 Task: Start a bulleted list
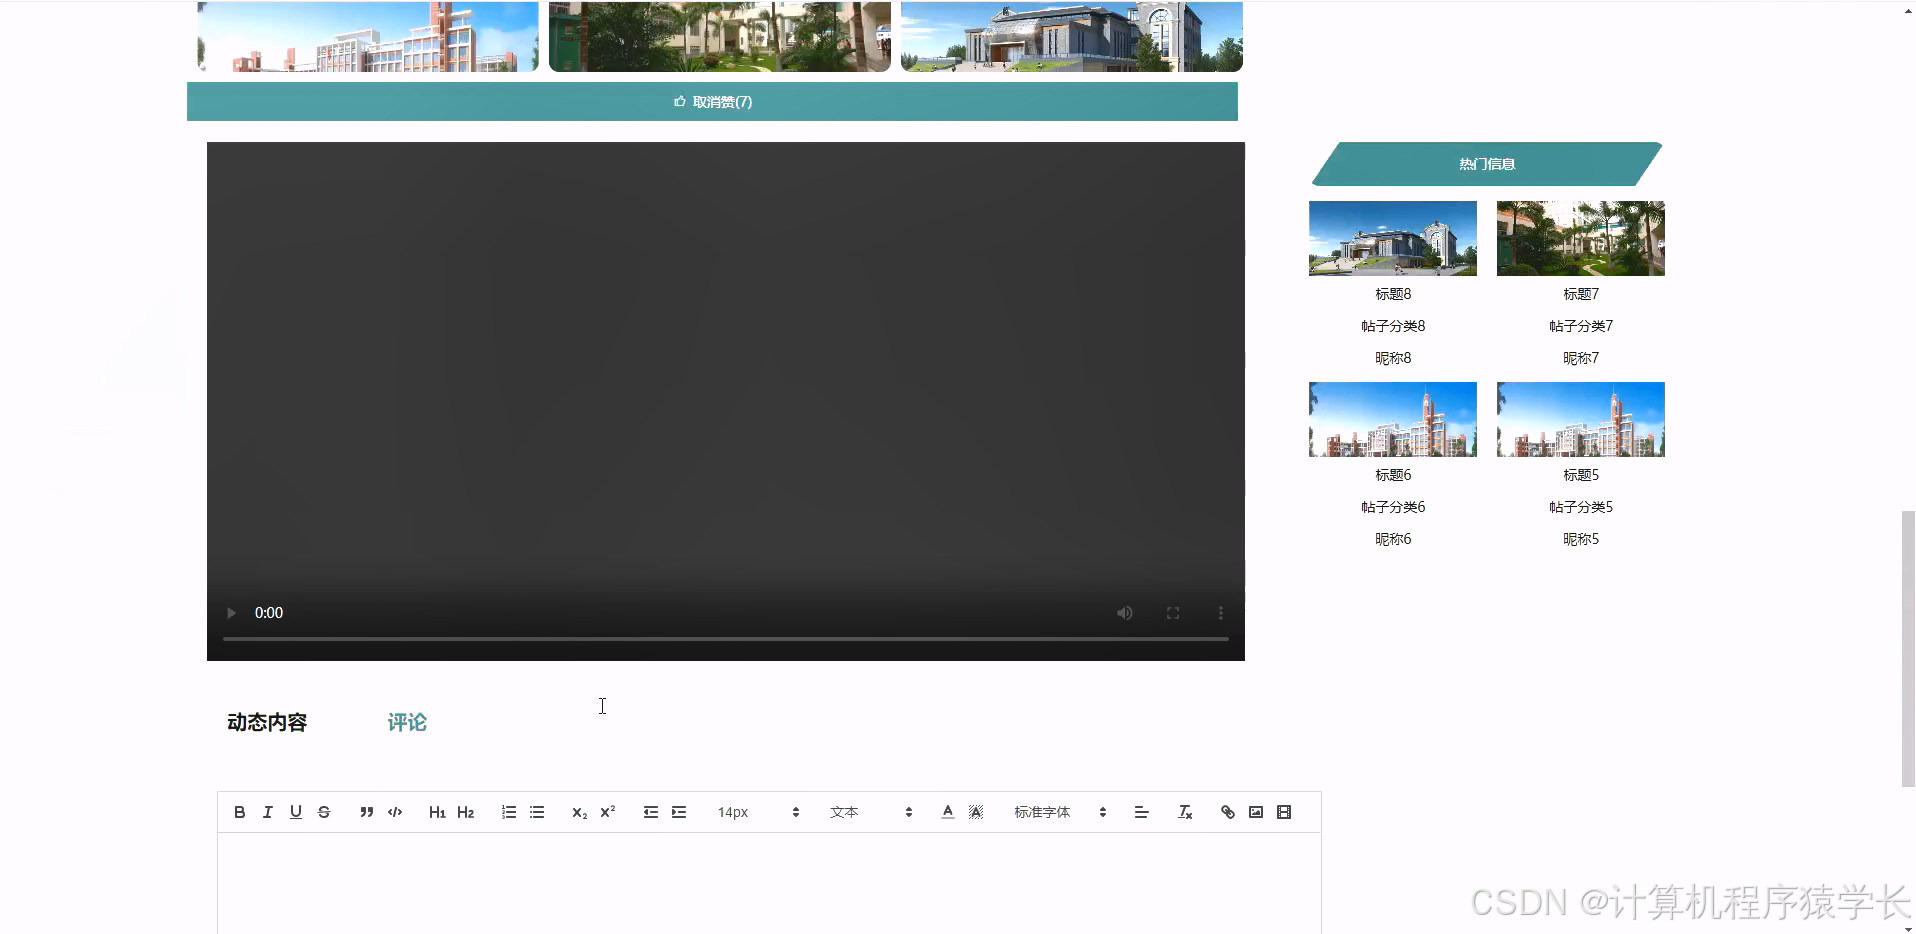(537, 812)
